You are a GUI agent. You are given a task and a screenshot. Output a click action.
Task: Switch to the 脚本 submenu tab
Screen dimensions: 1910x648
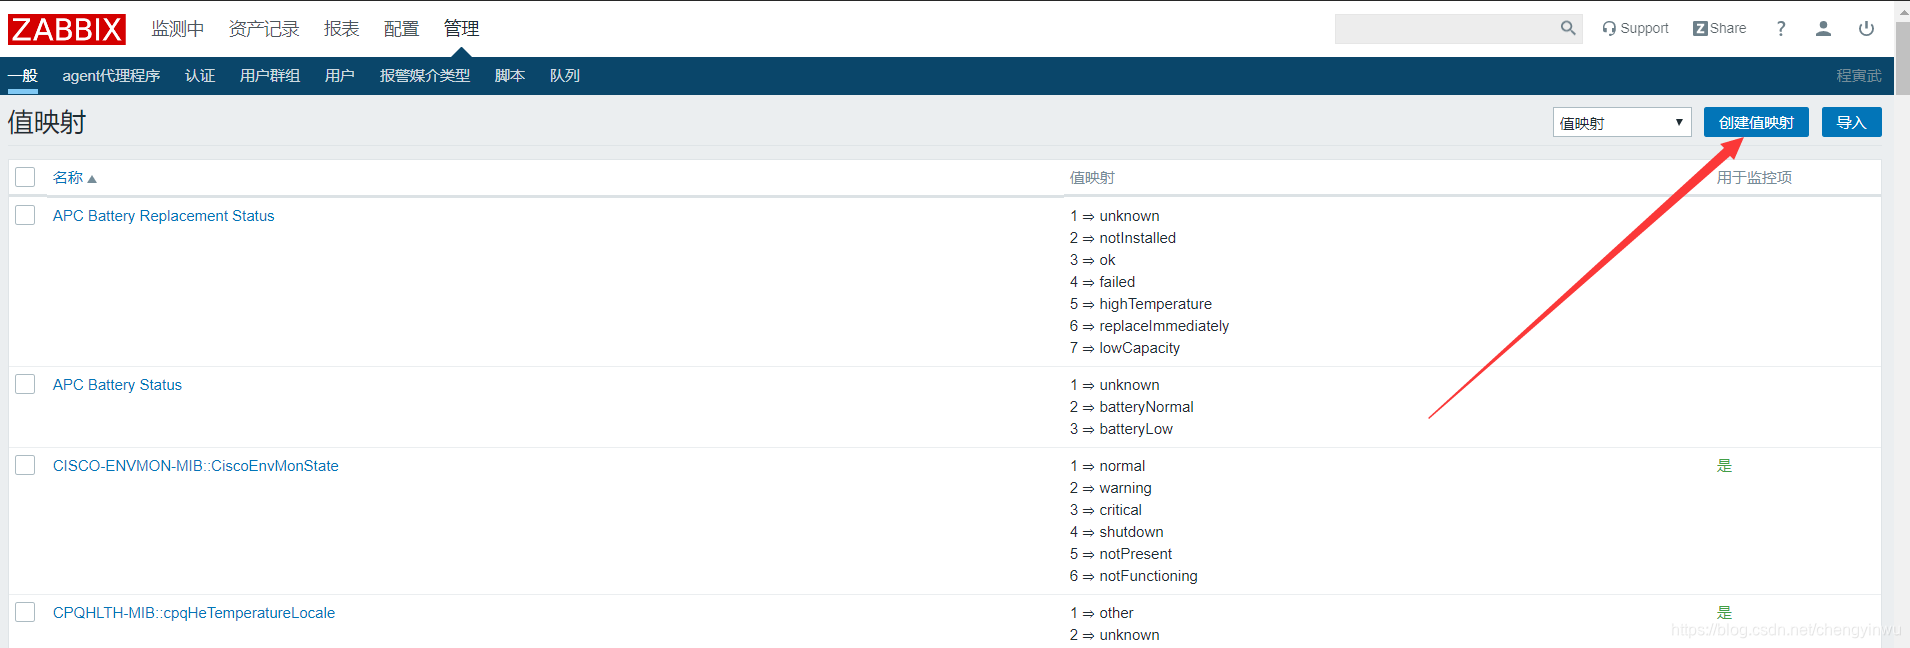pos(510,76)
